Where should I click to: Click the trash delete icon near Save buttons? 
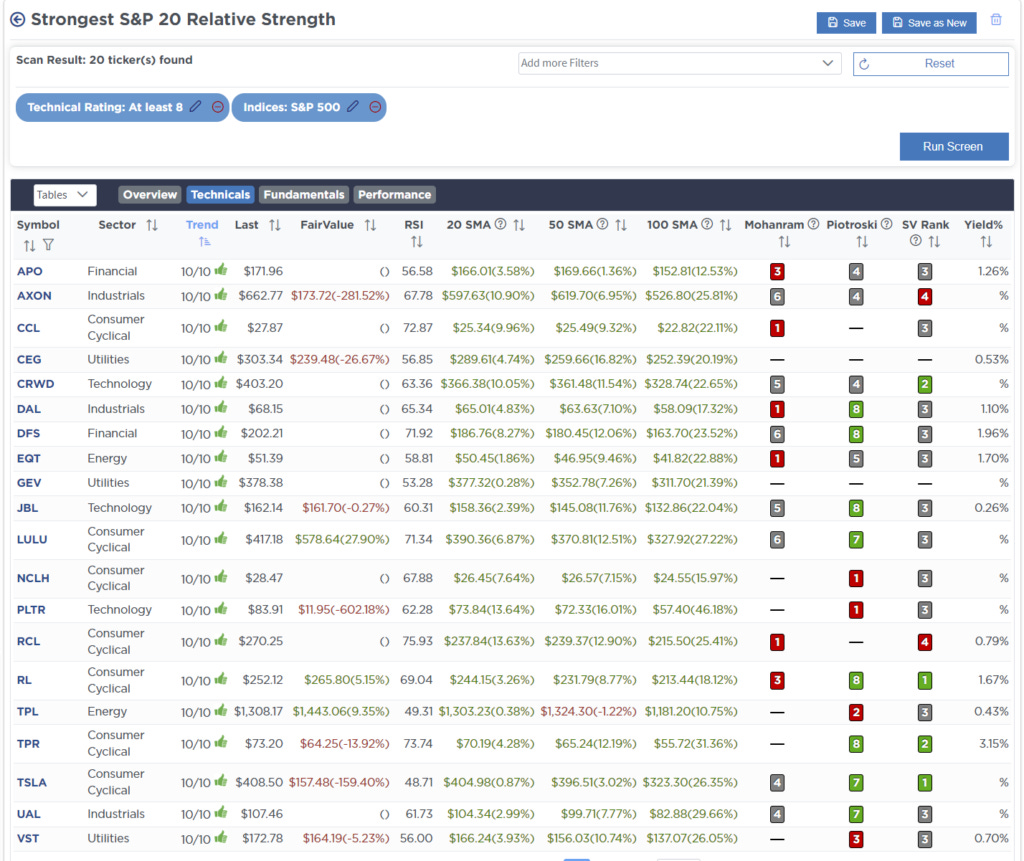[996, 19]
